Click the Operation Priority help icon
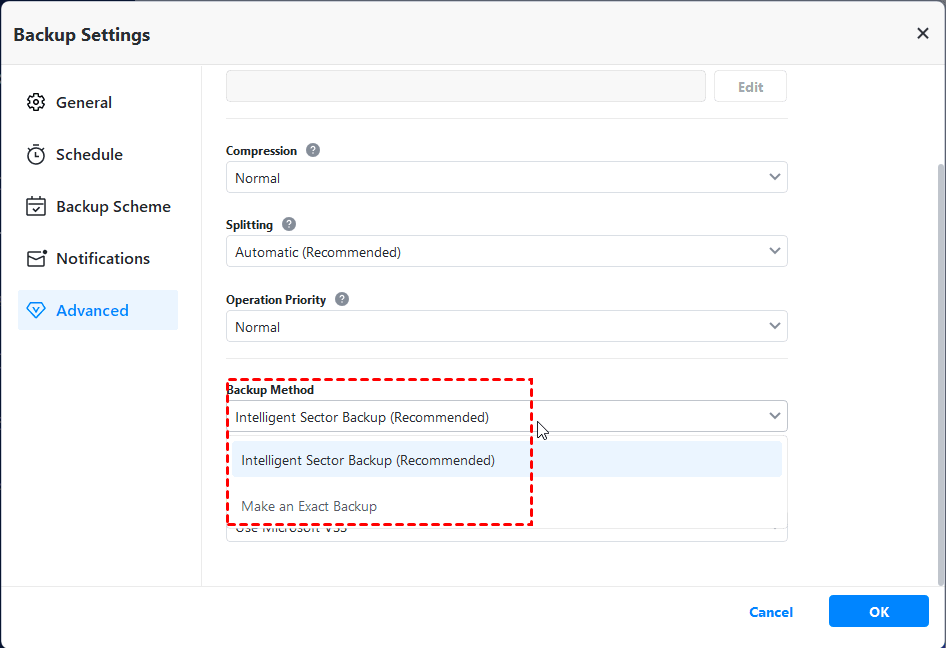Screen dimensions: 946x648 (x=342, y=299)
